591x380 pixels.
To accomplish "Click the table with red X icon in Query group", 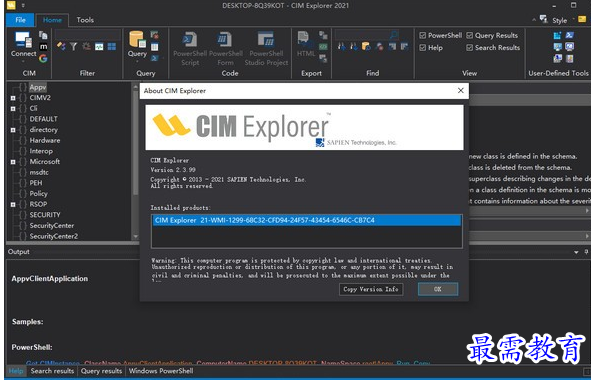I will pyautogui.click(x=155, y=35).
